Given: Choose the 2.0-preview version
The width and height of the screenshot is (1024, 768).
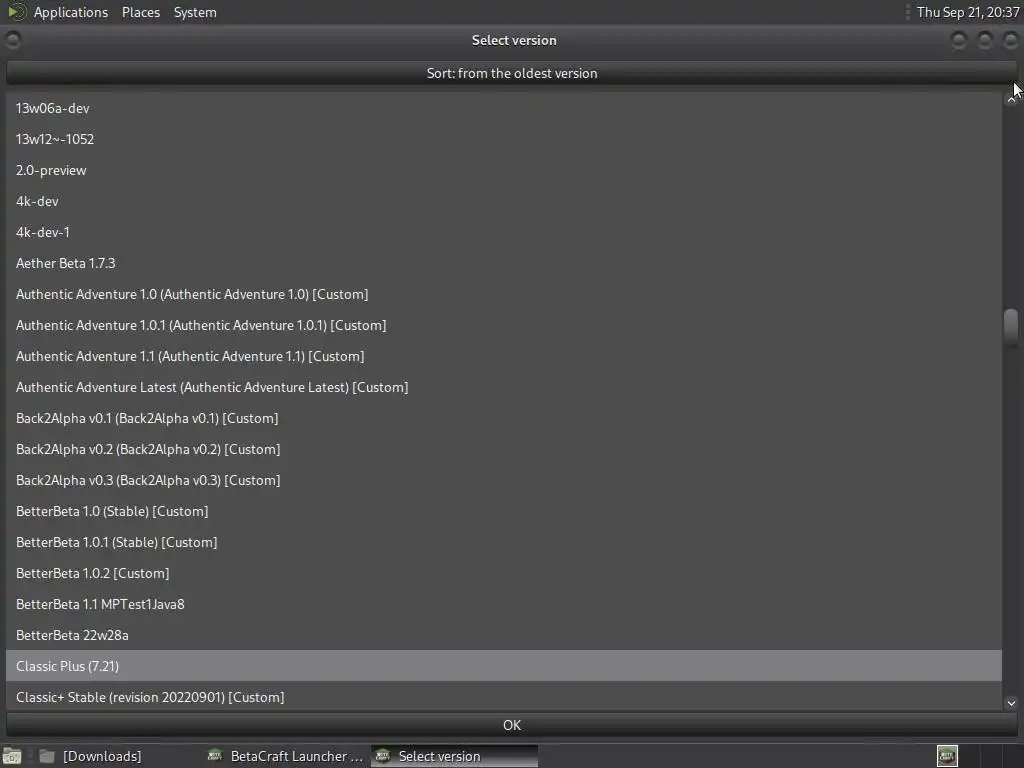Looking at the screenshot, I should (x=504, y=170).
